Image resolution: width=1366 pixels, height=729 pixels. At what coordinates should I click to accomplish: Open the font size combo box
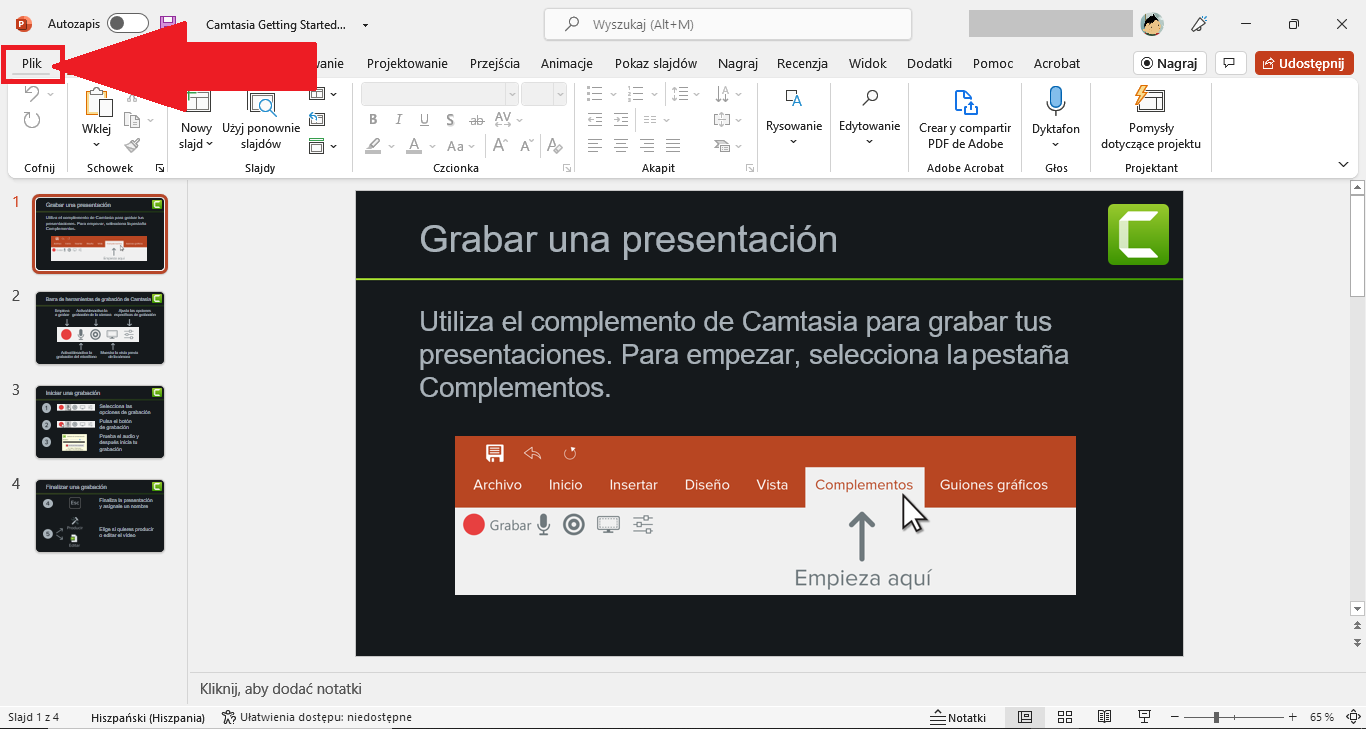(x=544, y=94)
